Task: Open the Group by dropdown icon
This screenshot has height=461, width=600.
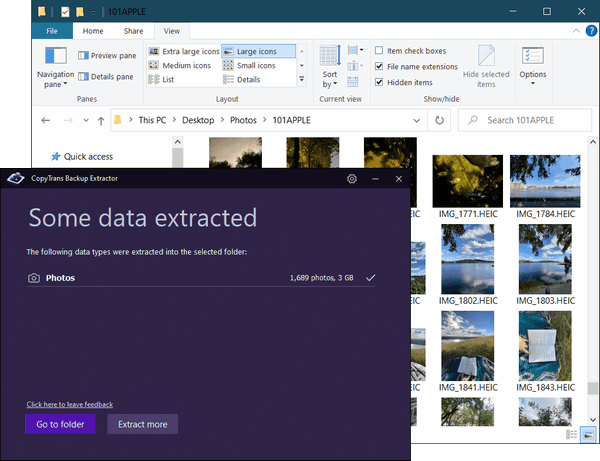Action: tap(355, 50)
